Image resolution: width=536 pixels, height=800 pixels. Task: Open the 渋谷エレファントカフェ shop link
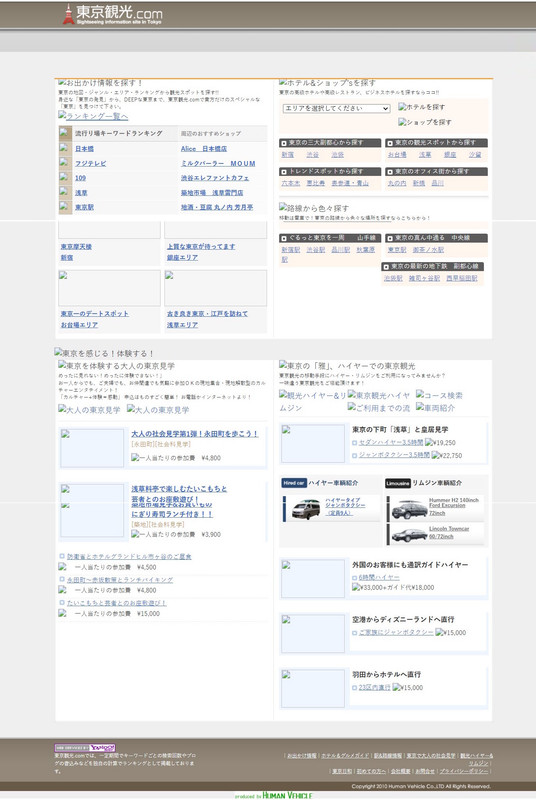tap(215, 178)
